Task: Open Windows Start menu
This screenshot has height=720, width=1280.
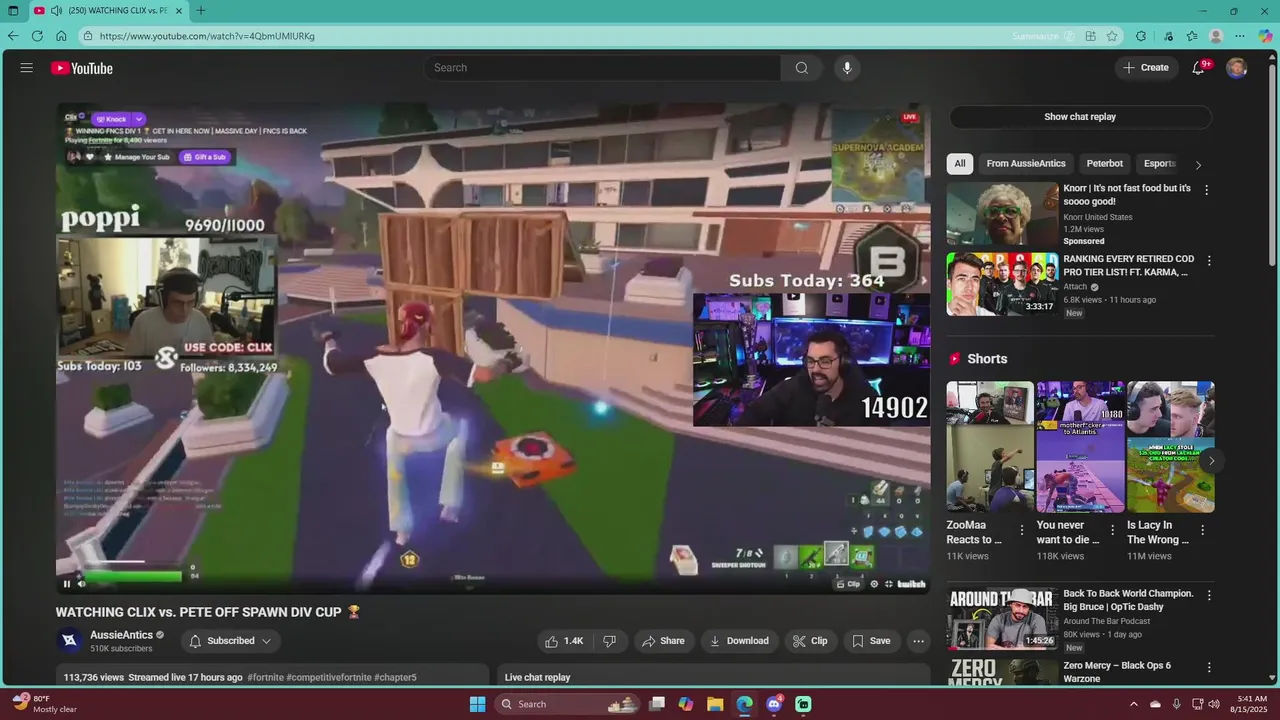Action: click(x=477, y=704)
